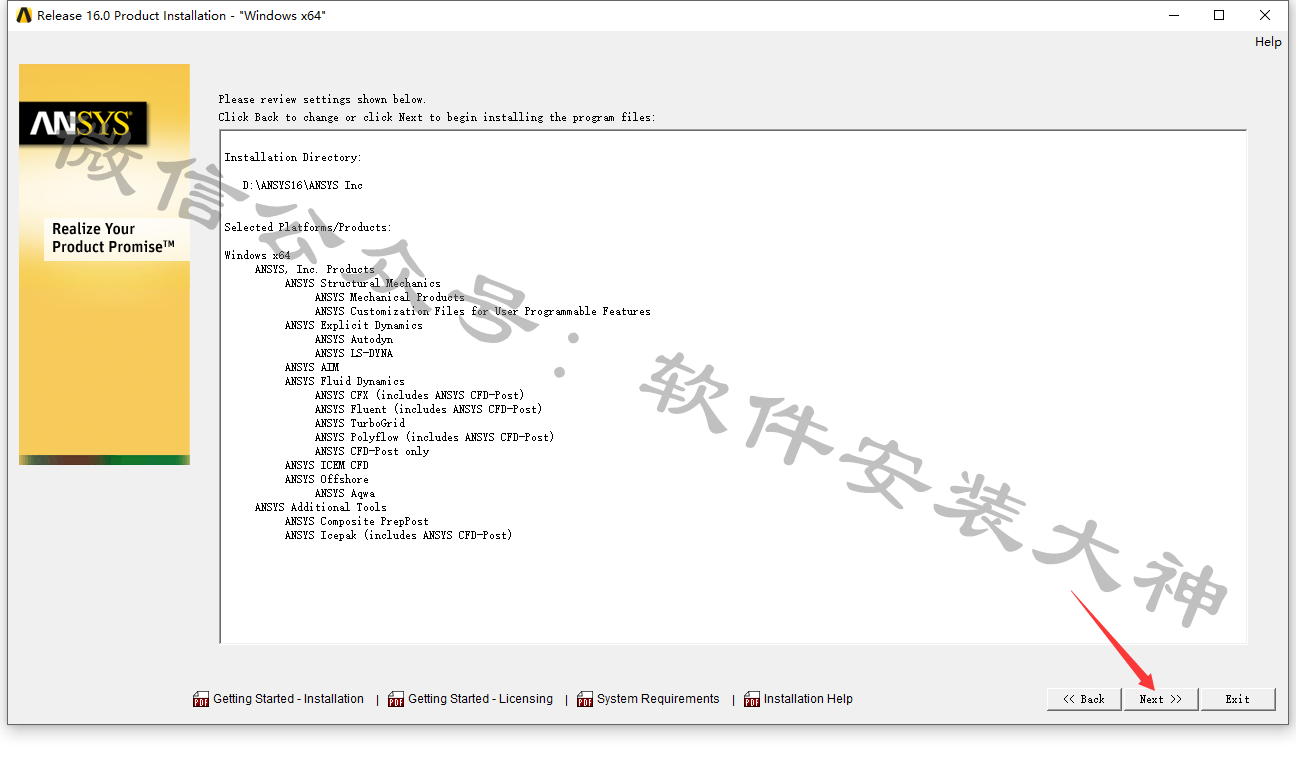The width and height of the screenshot is (1296, 764).
Task: Click PDF icon beside System Requirements
Action: pos(585,700)
